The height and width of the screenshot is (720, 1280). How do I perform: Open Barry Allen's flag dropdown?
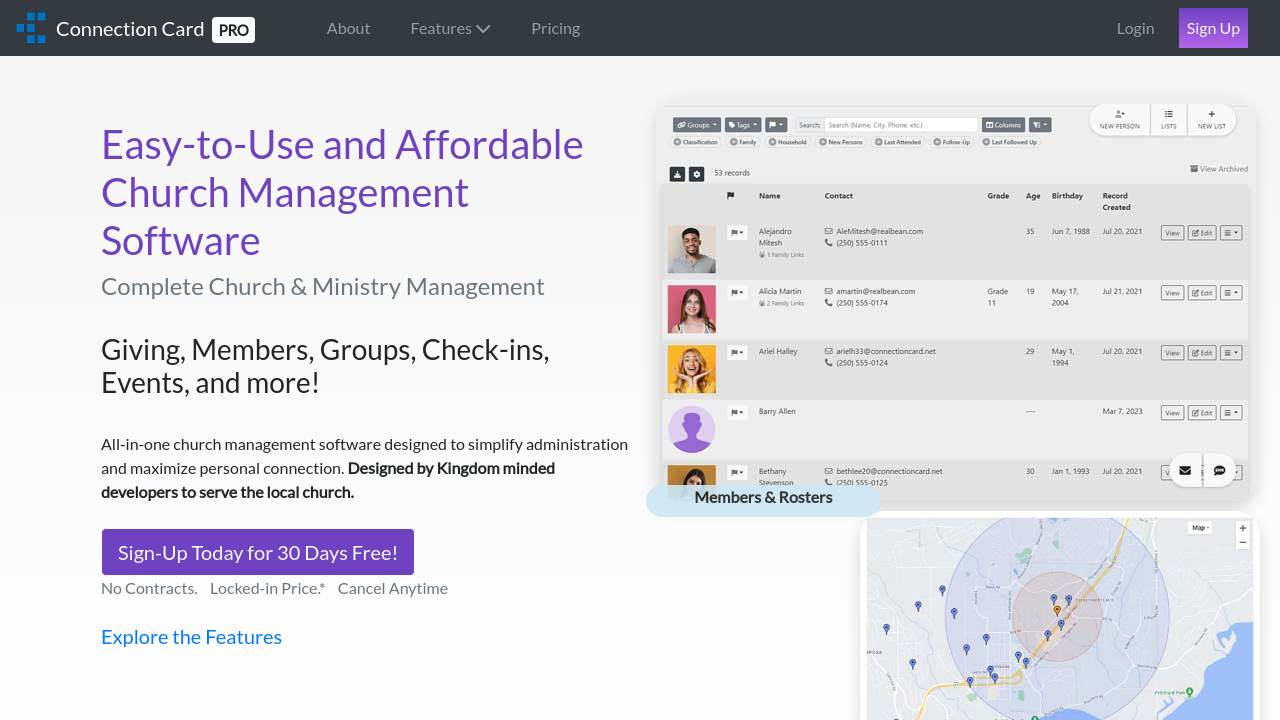[737, 412]
